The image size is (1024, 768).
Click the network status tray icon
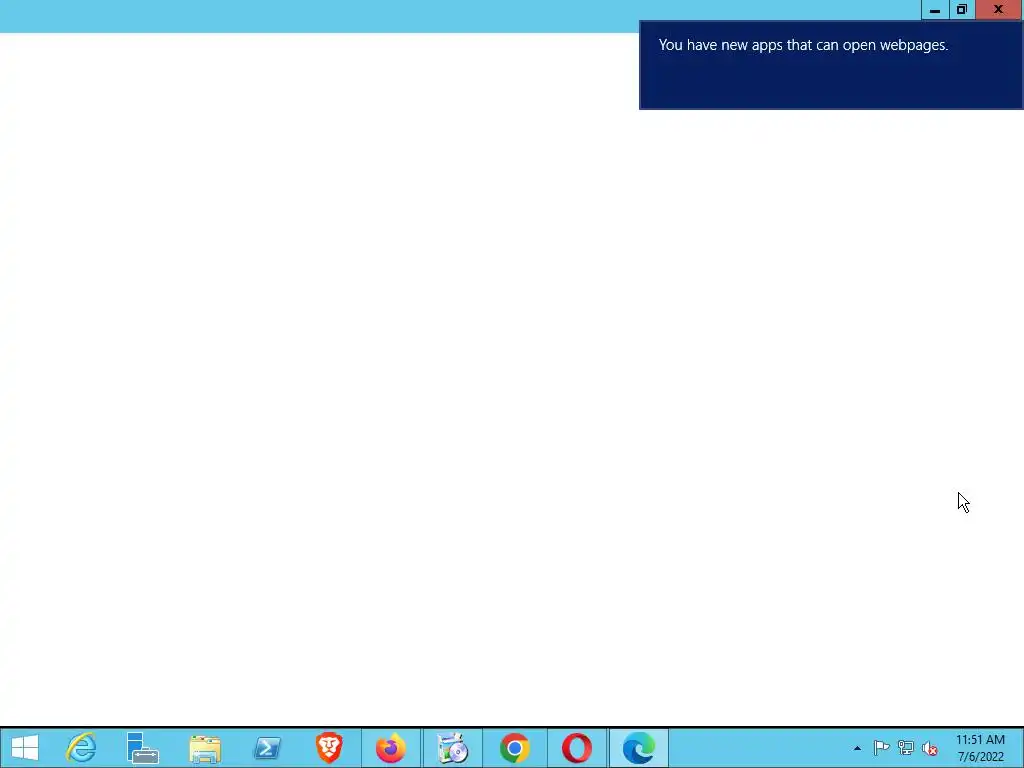click(906, 748)
